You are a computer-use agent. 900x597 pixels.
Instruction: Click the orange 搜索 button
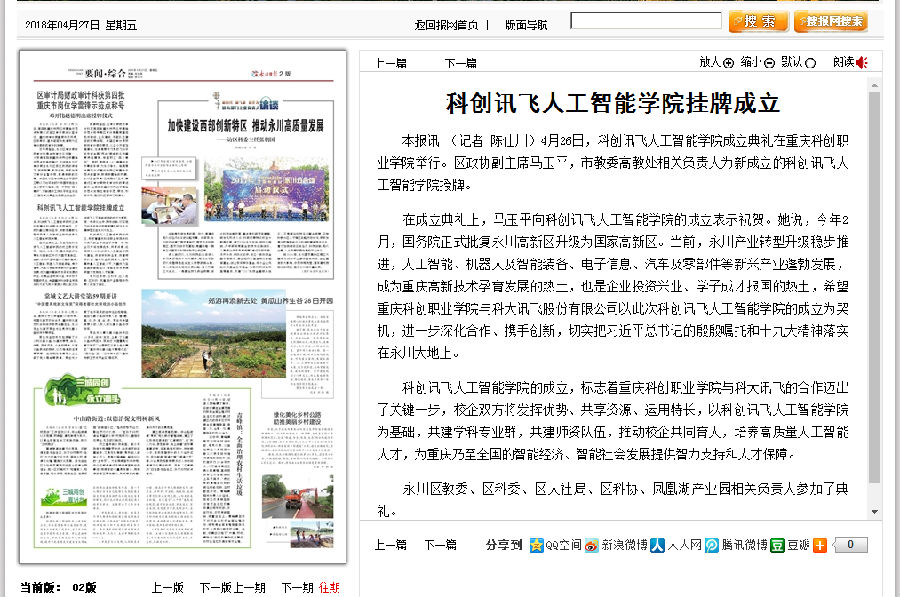(758, 21)
